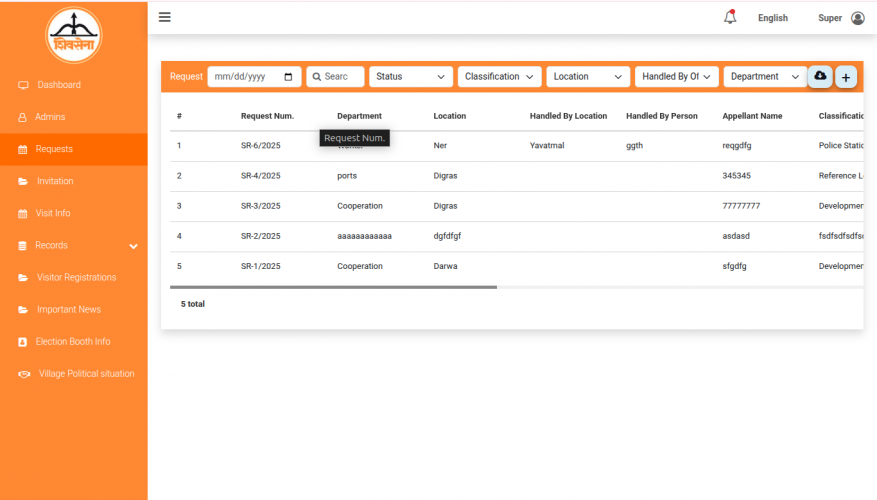877x500 pixels.
Task: Toggle the hamburger sidebar menu
Action: [x=164, y=17]
